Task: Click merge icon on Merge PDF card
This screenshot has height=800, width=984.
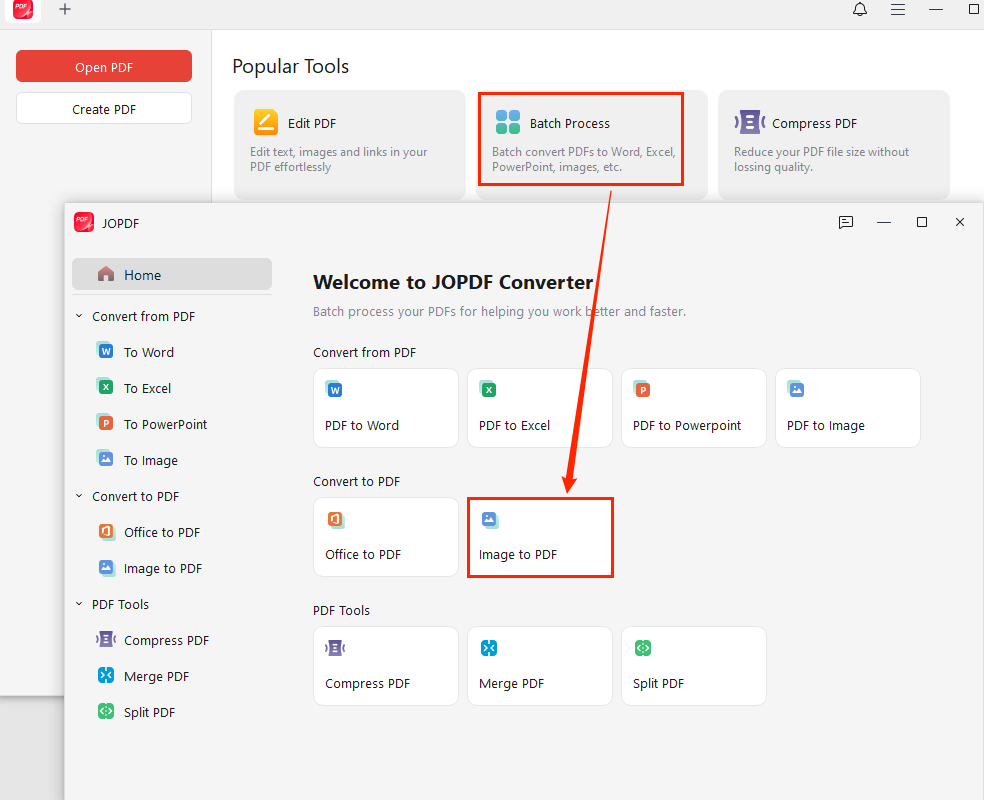Action: [x=489, y=648]
